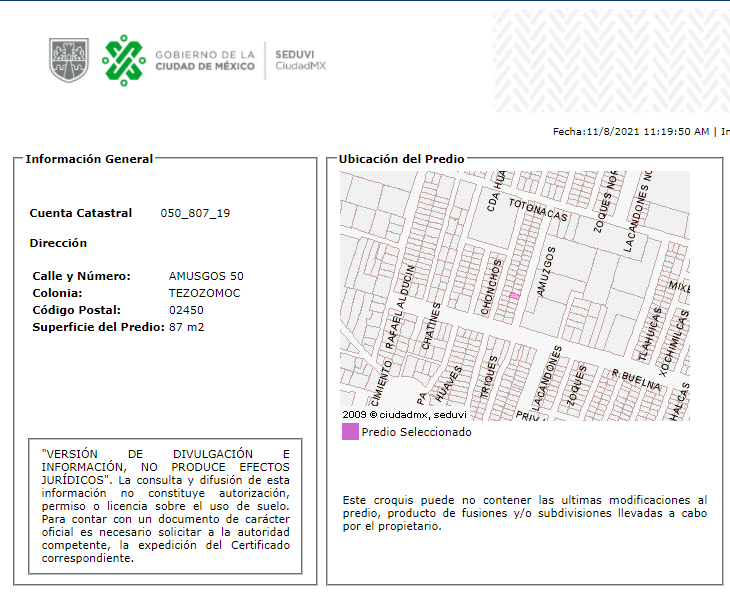Click the AMUZGOS street label on map
Screen dimensions: 730x594
coord(546,272)
